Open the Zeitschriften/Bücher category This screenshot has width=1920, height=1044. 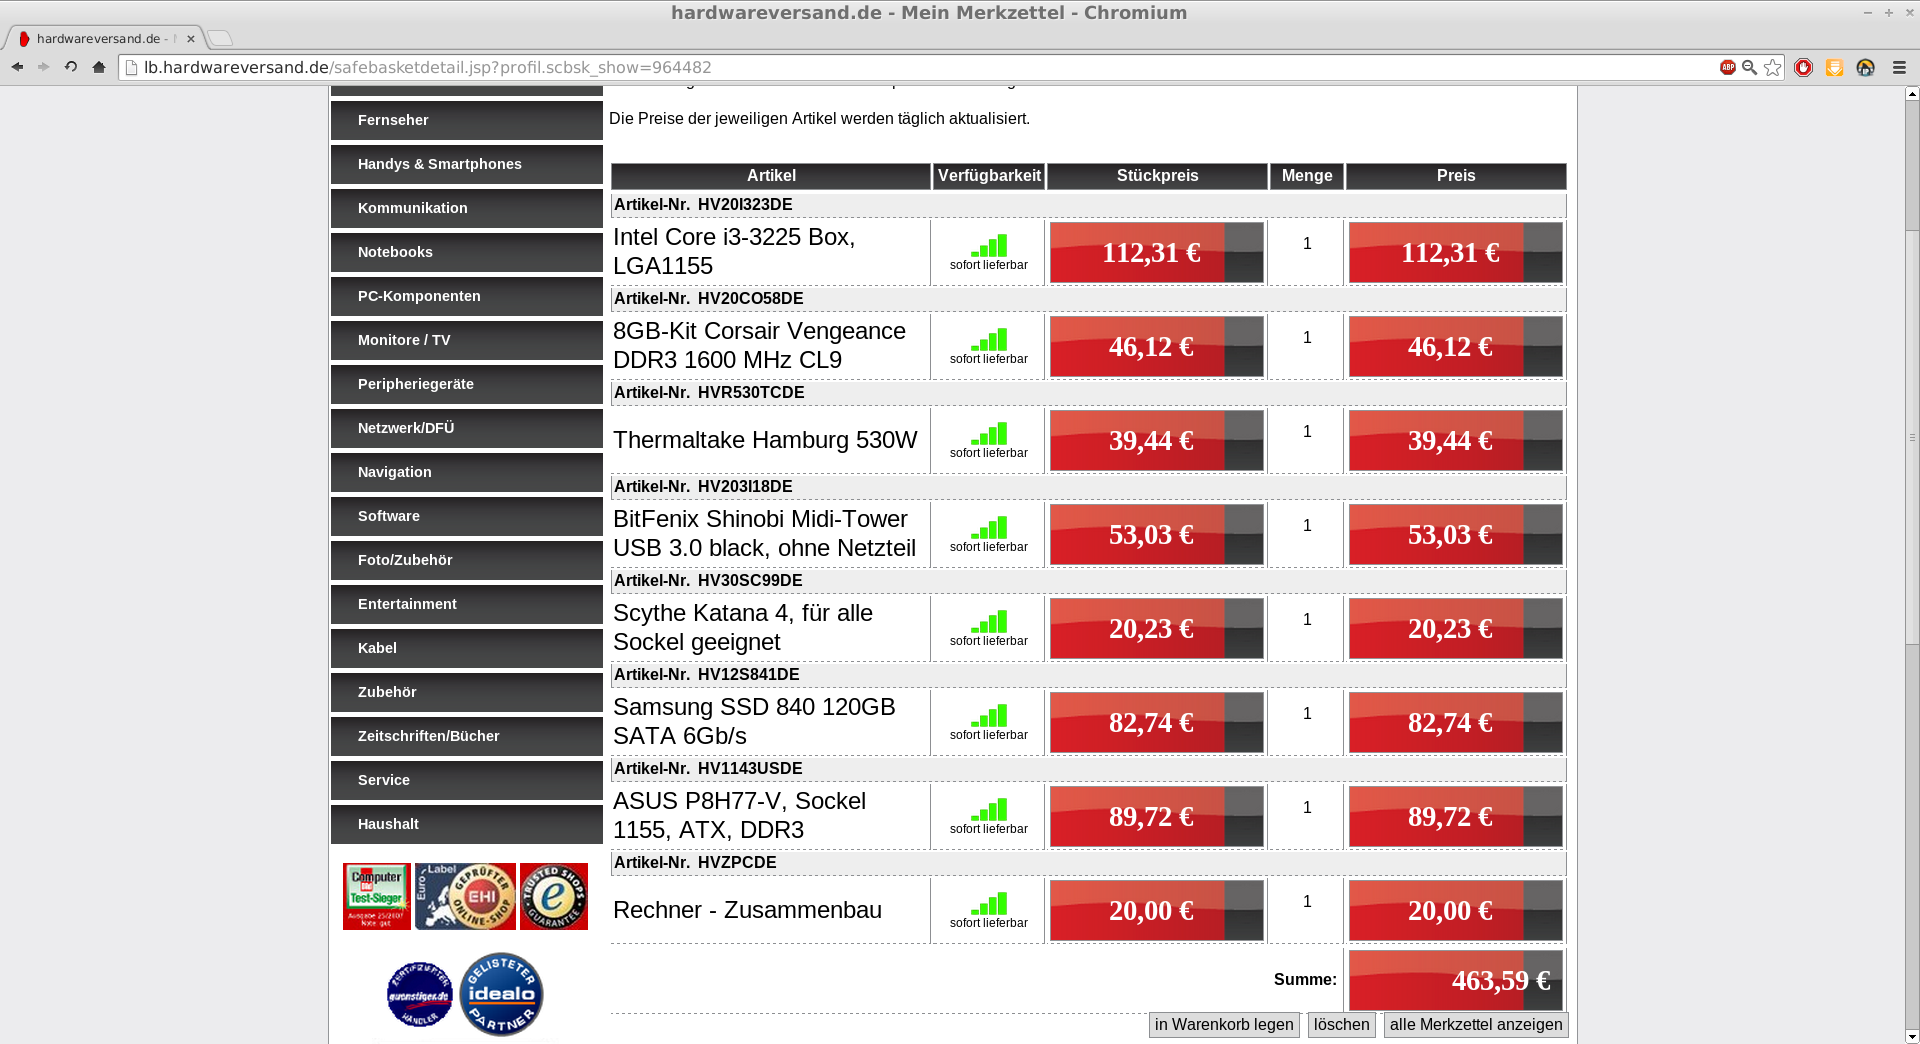tap(467, 736)
